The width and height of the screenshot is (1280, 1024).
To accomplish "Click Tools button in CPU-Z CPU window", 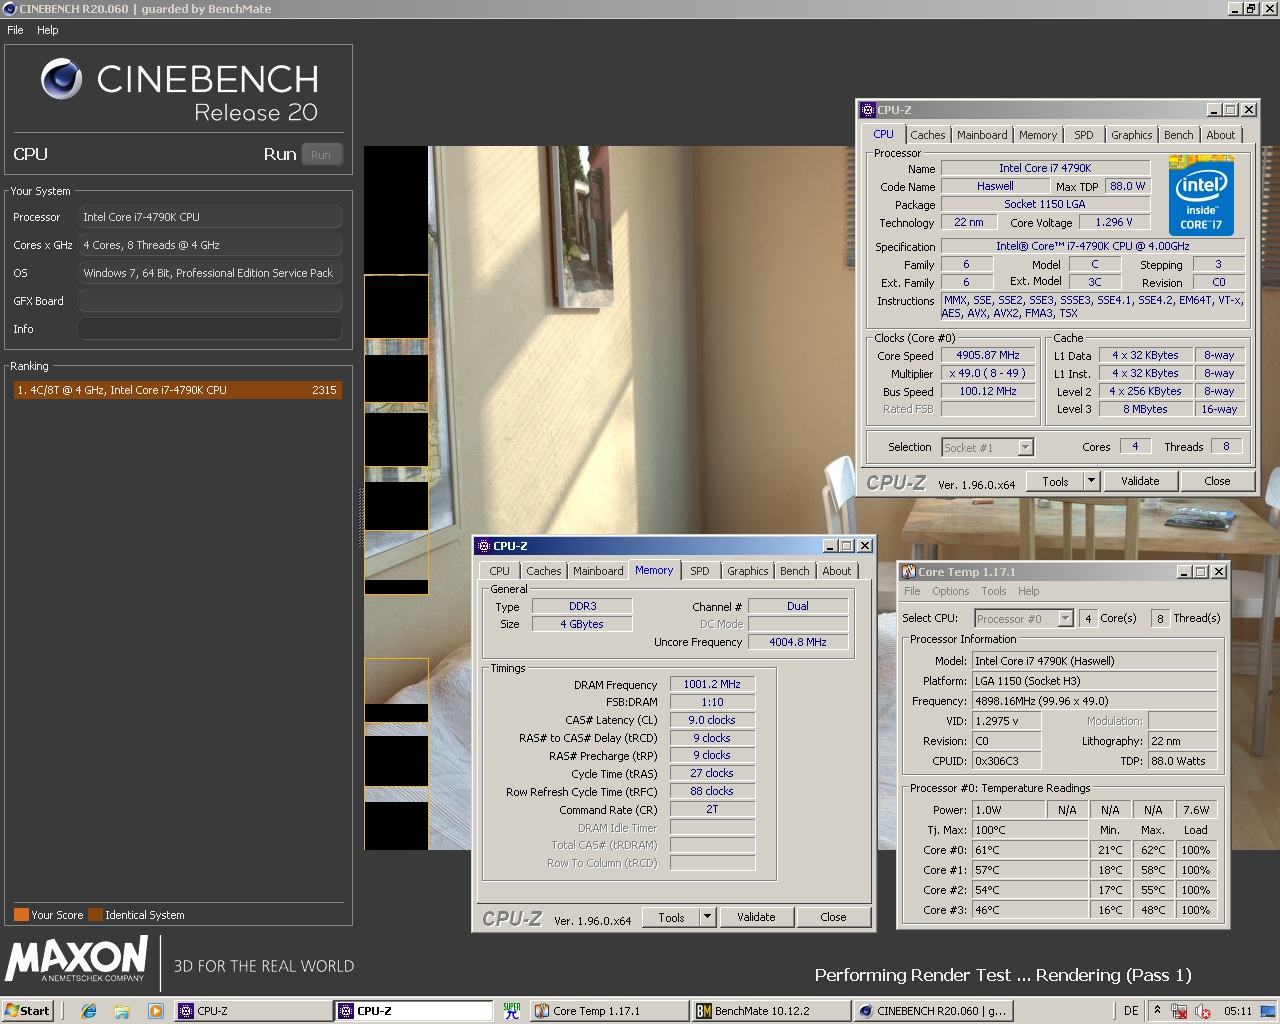I will pyautogui.click(x=1056, y=481).
